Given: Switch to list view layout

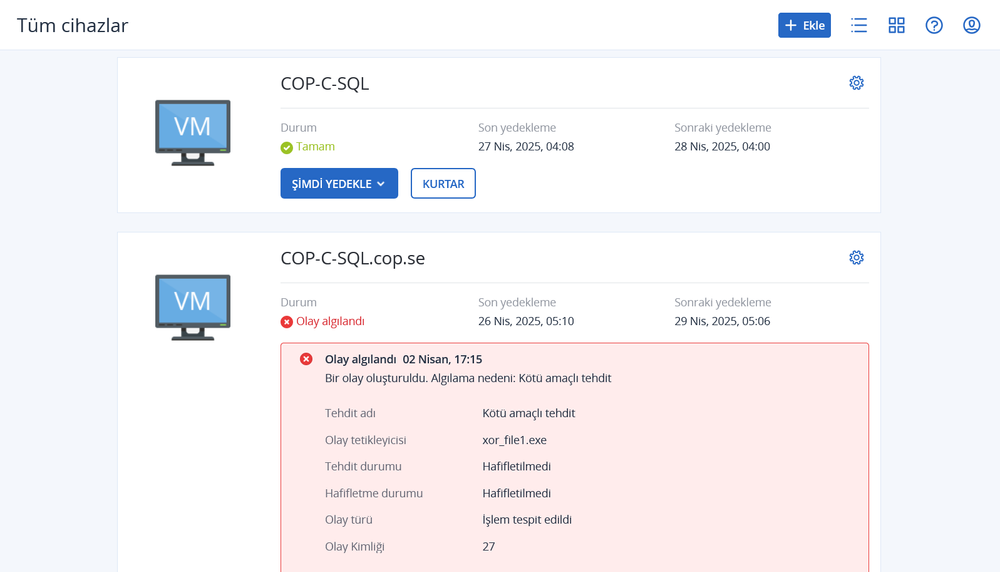Looking at the screenshot, I should (858, 25).
